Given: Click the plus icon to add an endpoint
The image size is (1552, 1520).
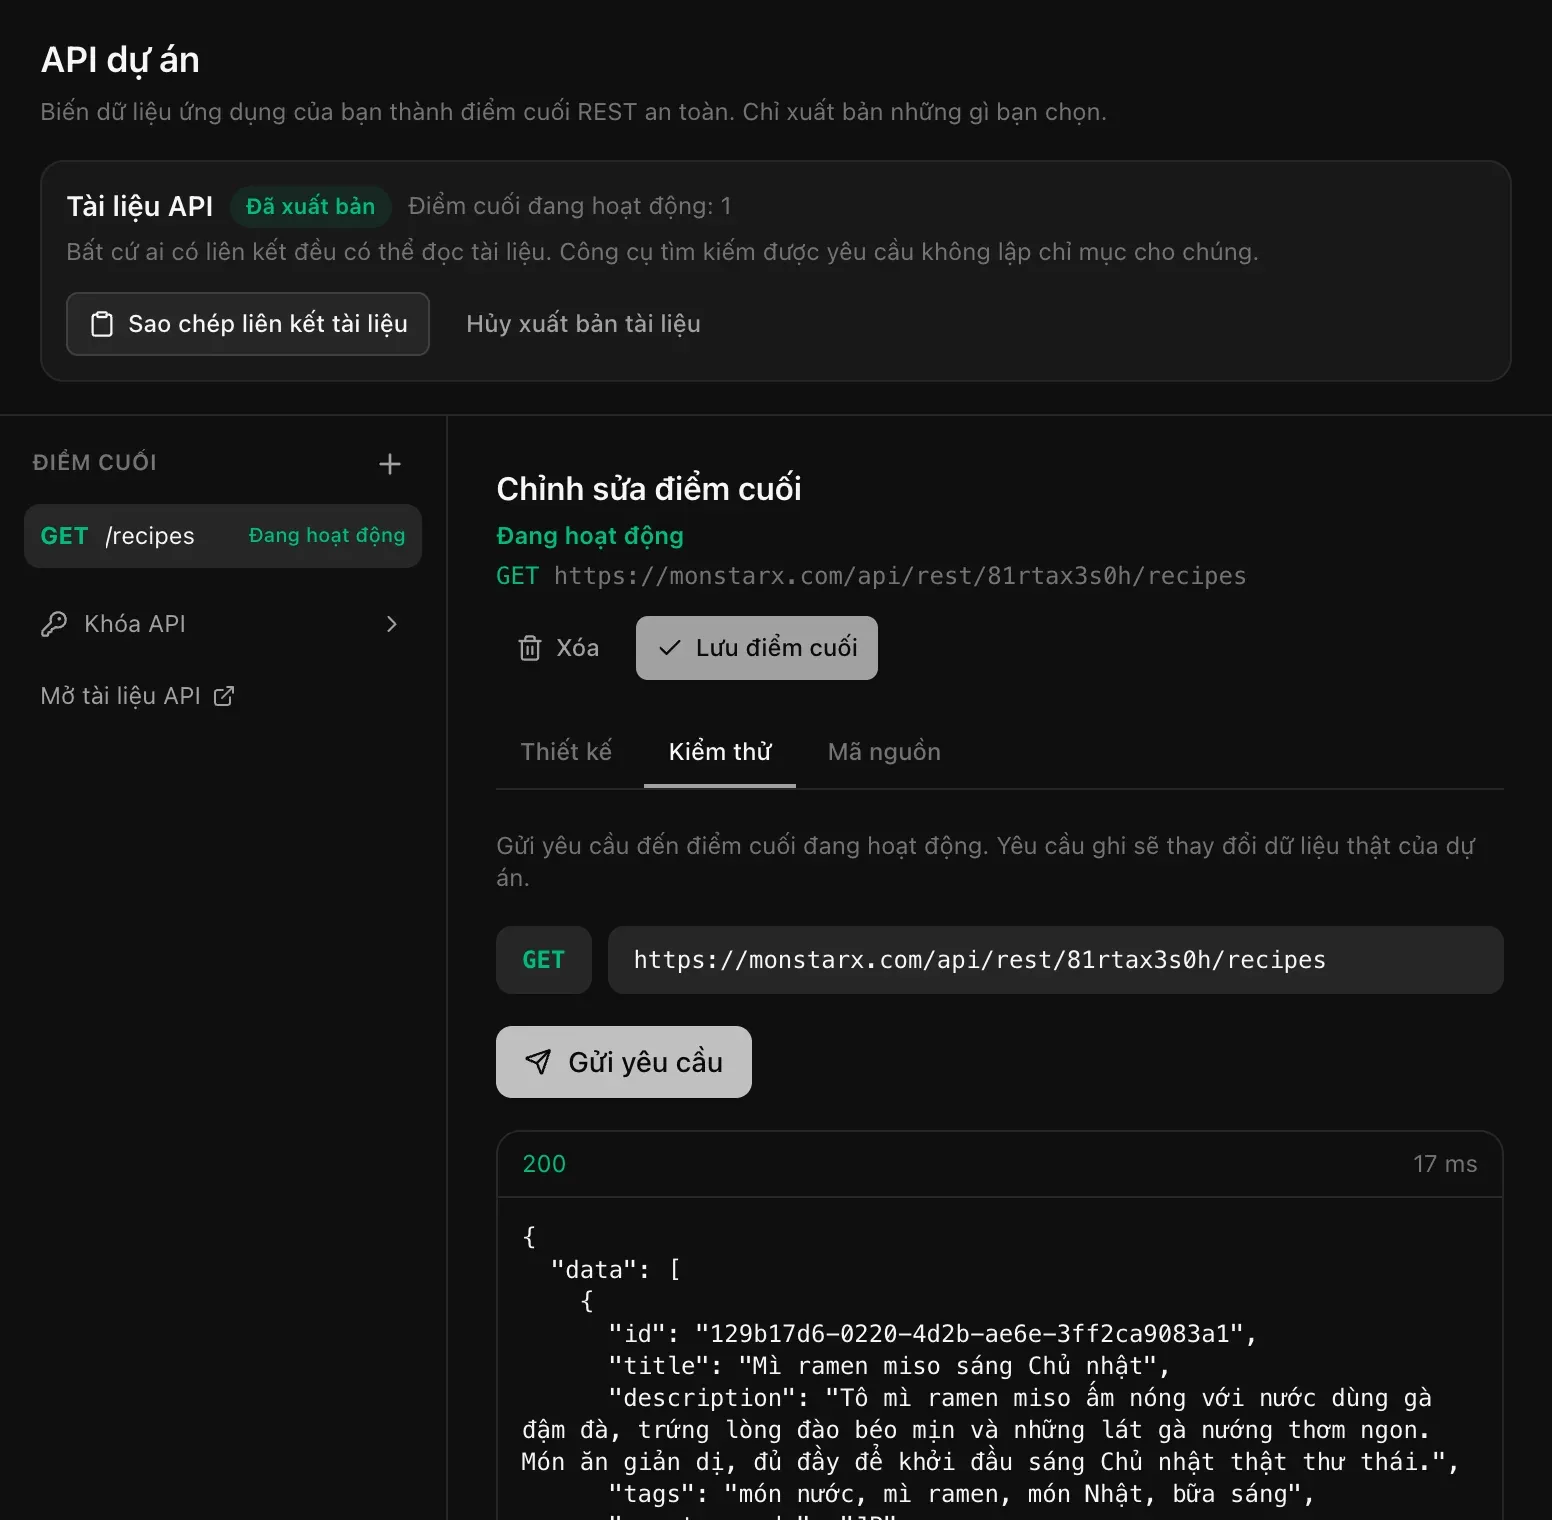Looking at the screenshot, I should click(x=390, y=464).
